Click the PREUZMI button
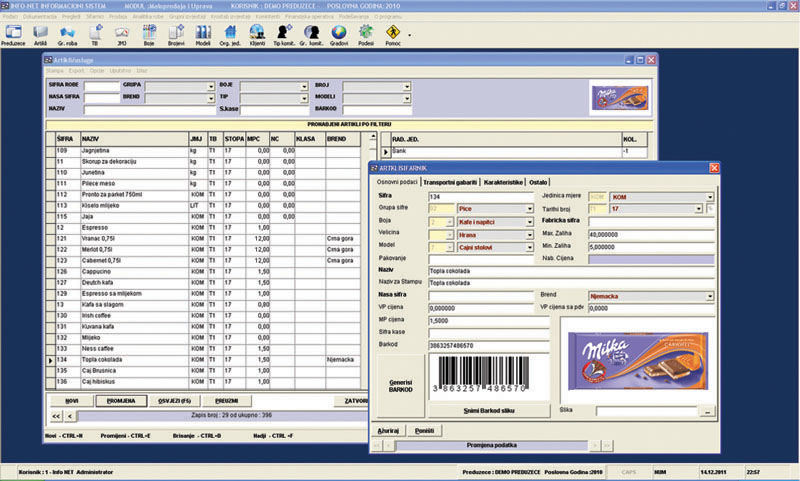Screen dimensions: 800x481 227,401
